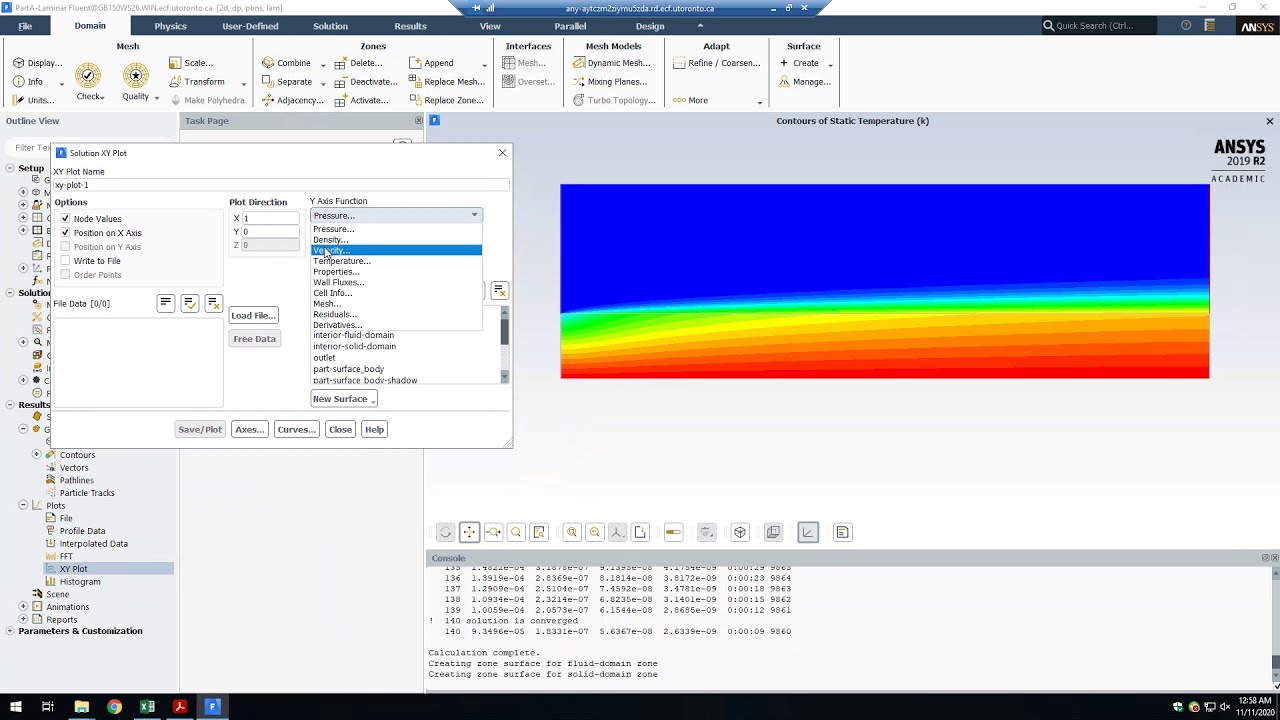The image size is (1280, 720).
Task: Open the File menu
Action: [x=25, y=26]
